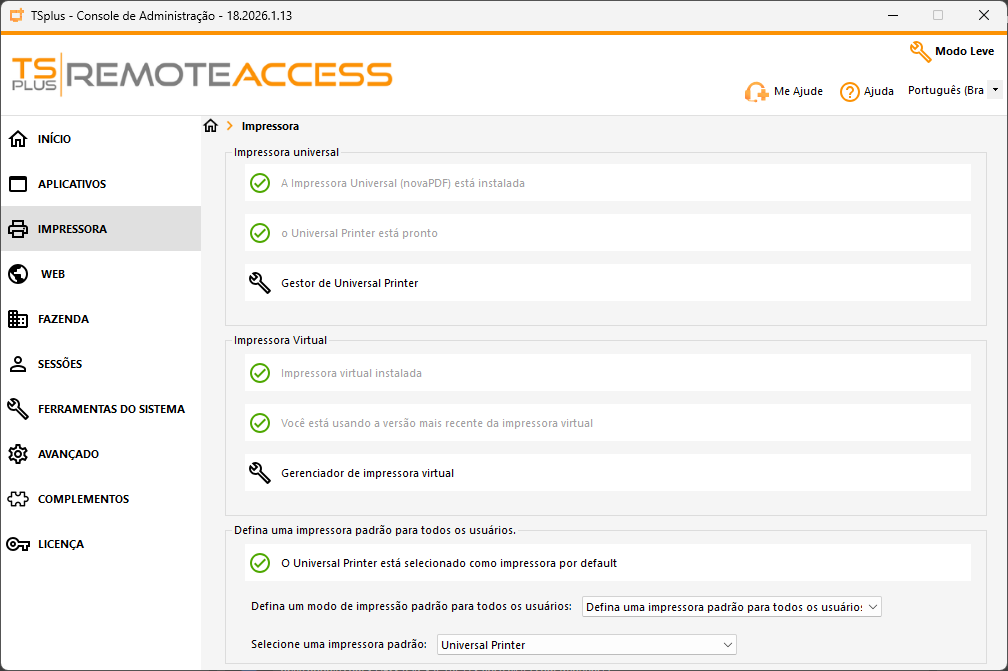Click the Universal Printer default status checkmark
This screenshot has width=1008, height=671.
(x=260, y=563)
